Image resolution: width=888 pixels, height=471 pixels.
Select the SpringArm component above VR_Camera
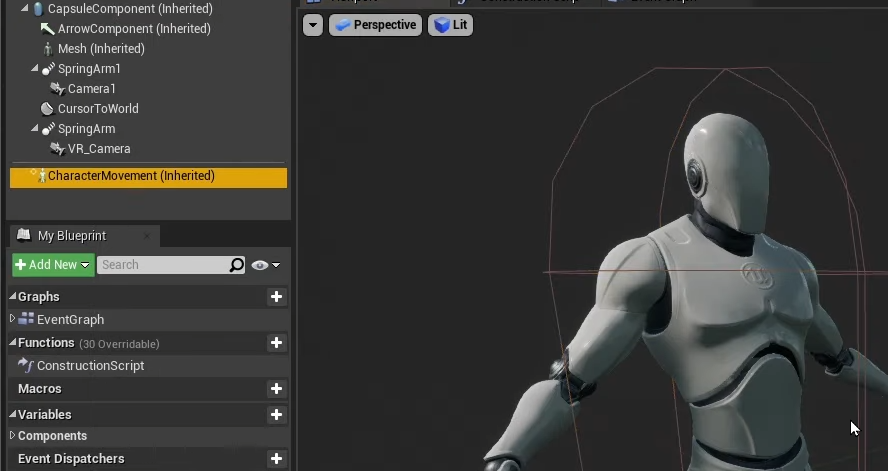pos(87,129)
